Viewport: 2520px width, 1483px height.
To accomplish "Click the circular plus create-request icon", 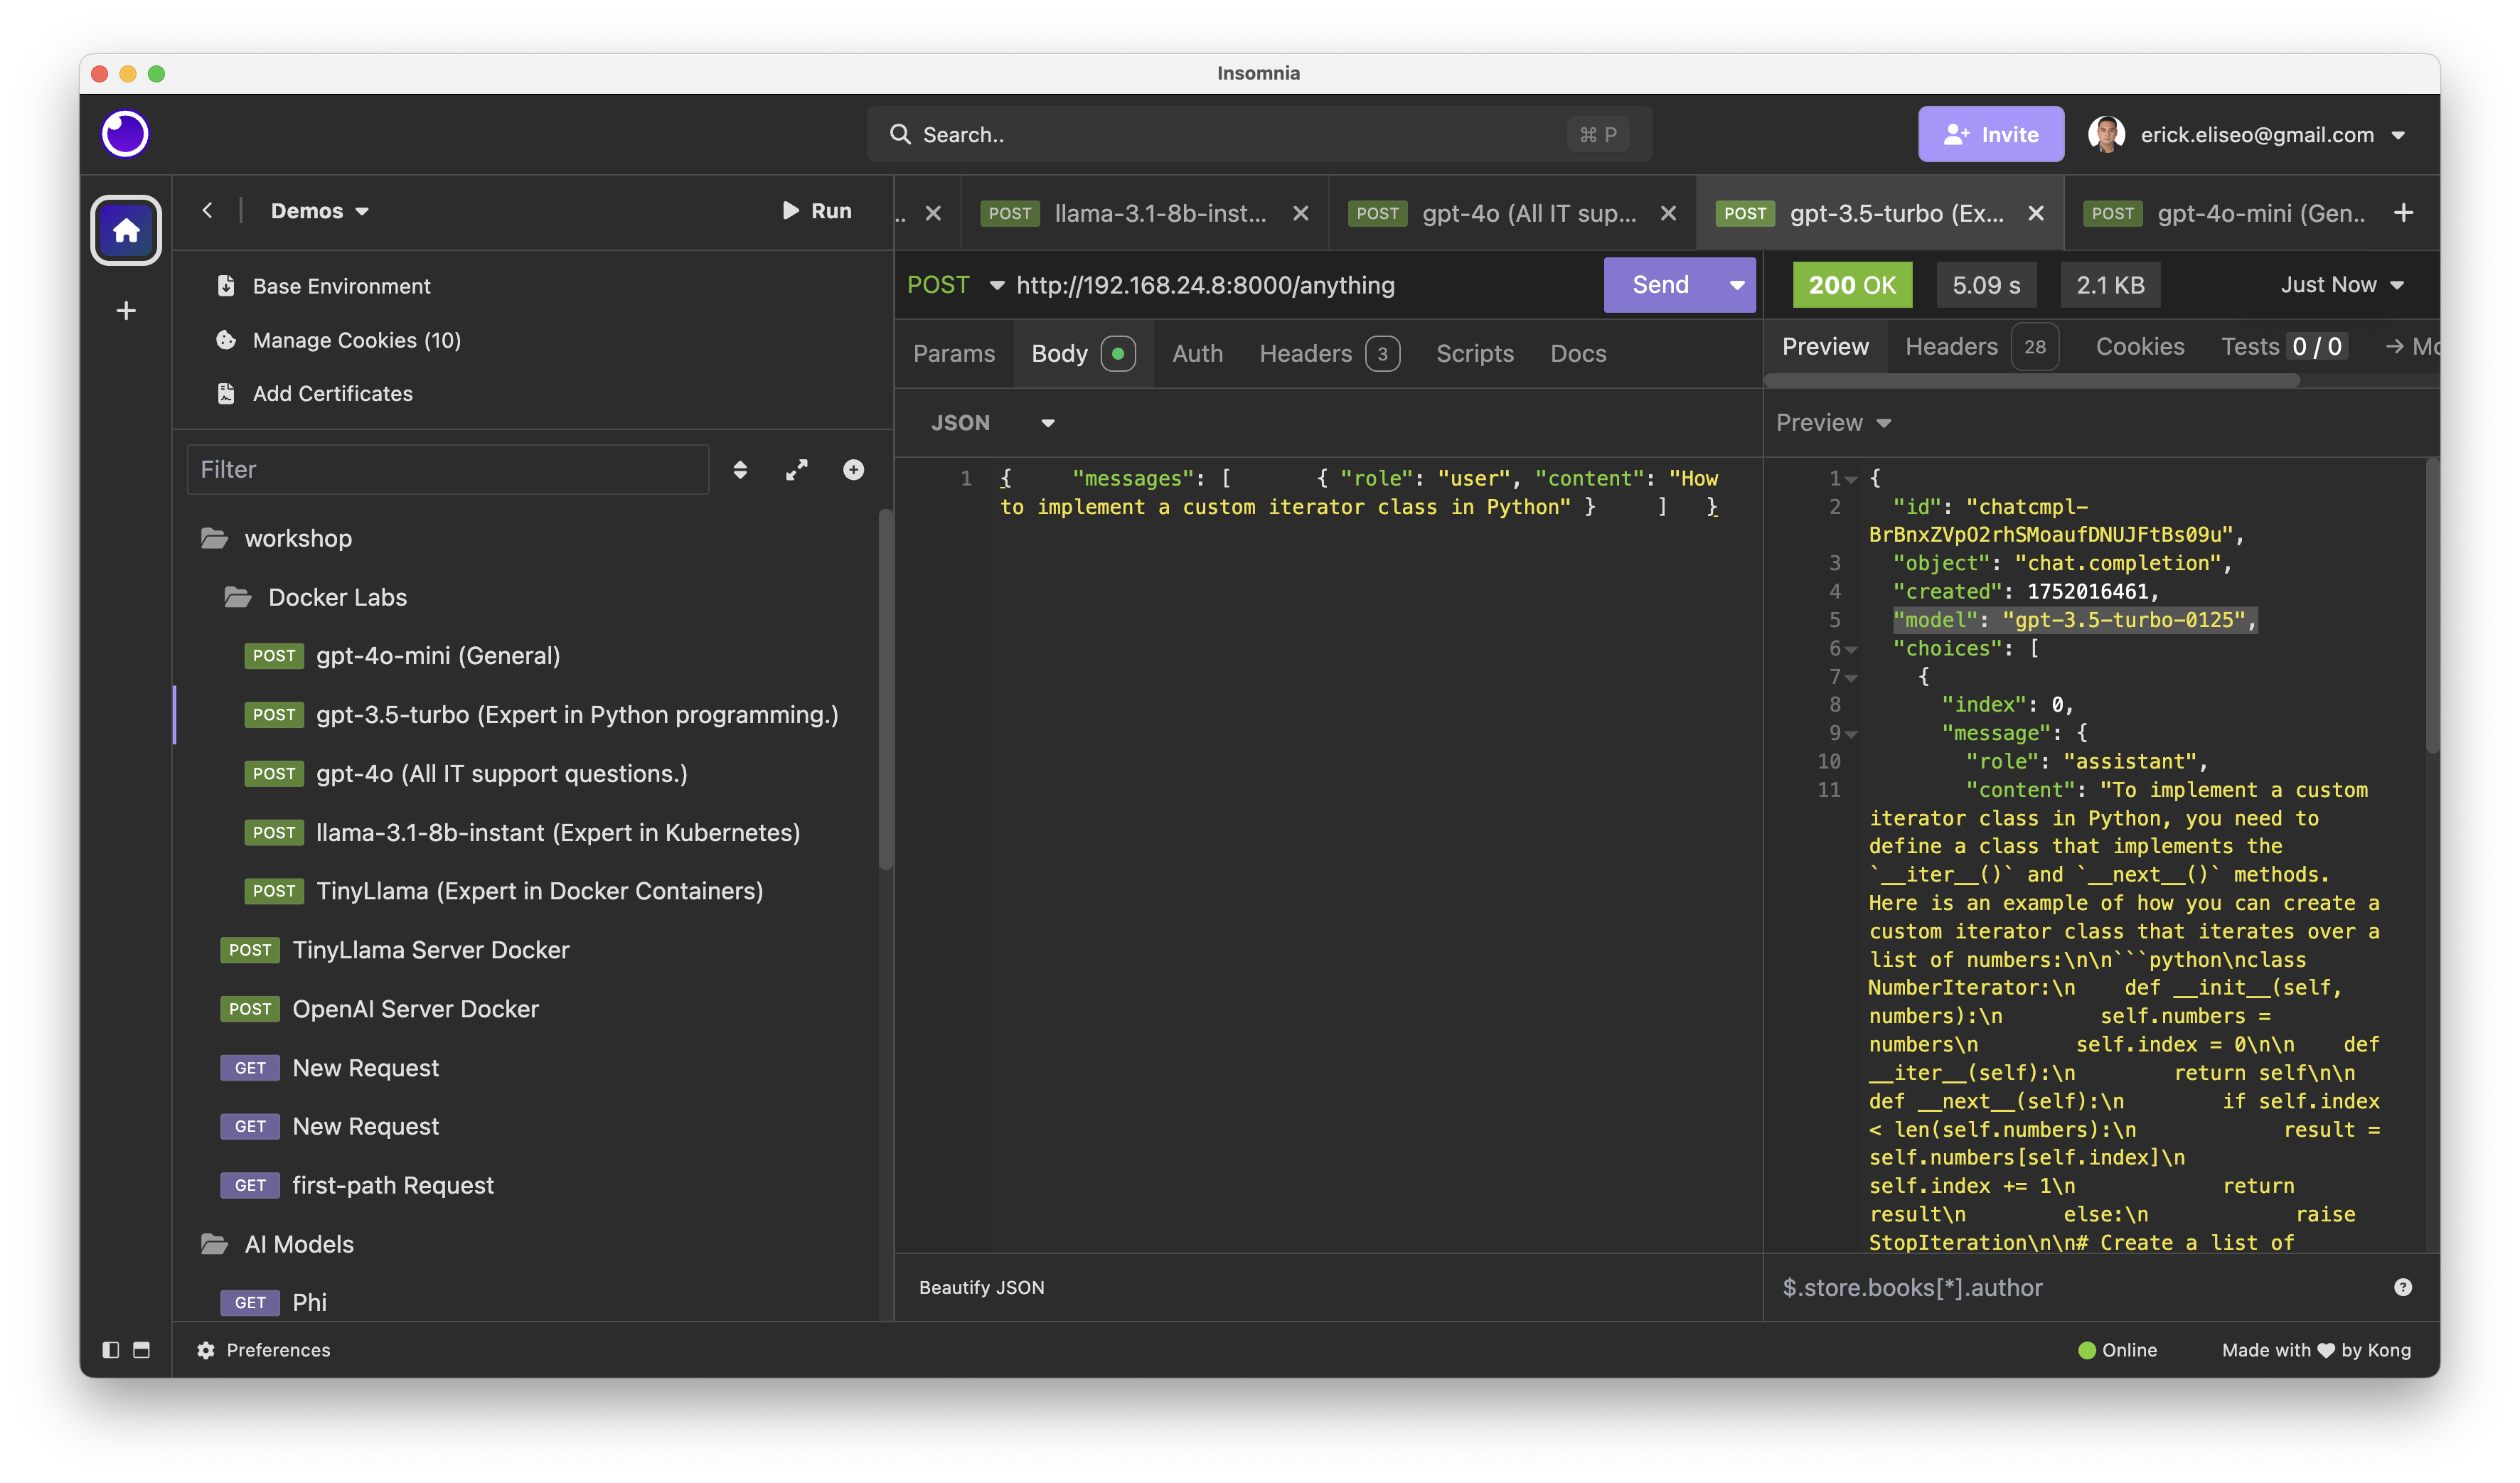I will 853,470.
